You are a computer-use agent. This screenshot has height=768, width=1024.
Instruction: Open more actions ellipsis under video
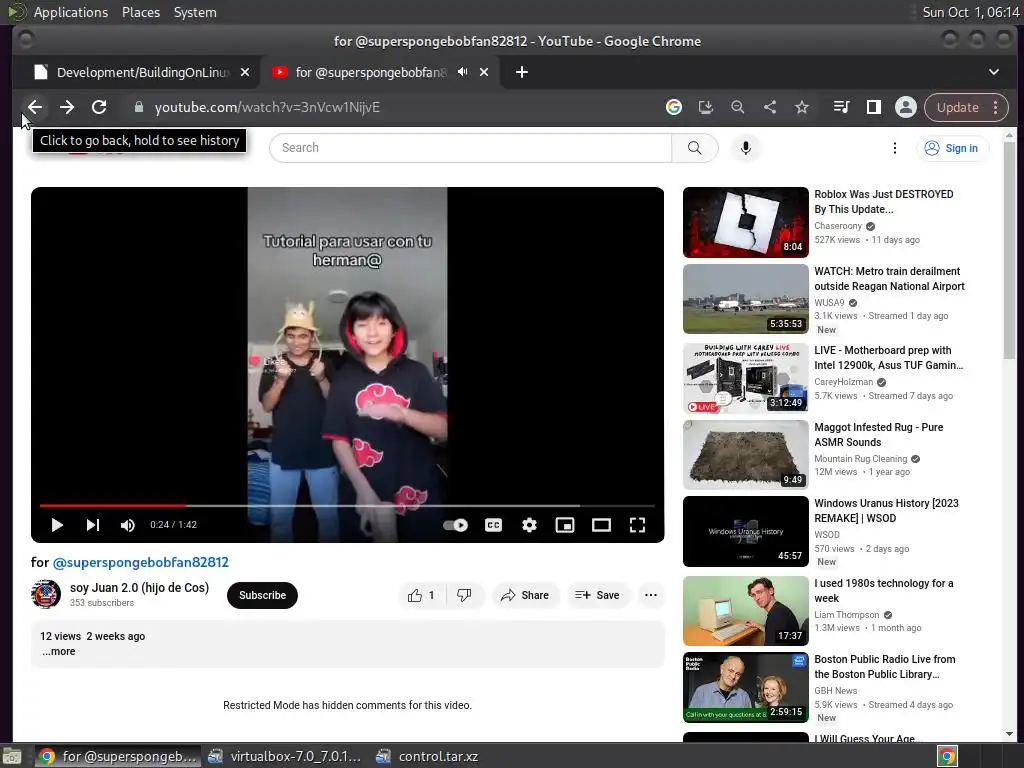(x=651, y=596)
